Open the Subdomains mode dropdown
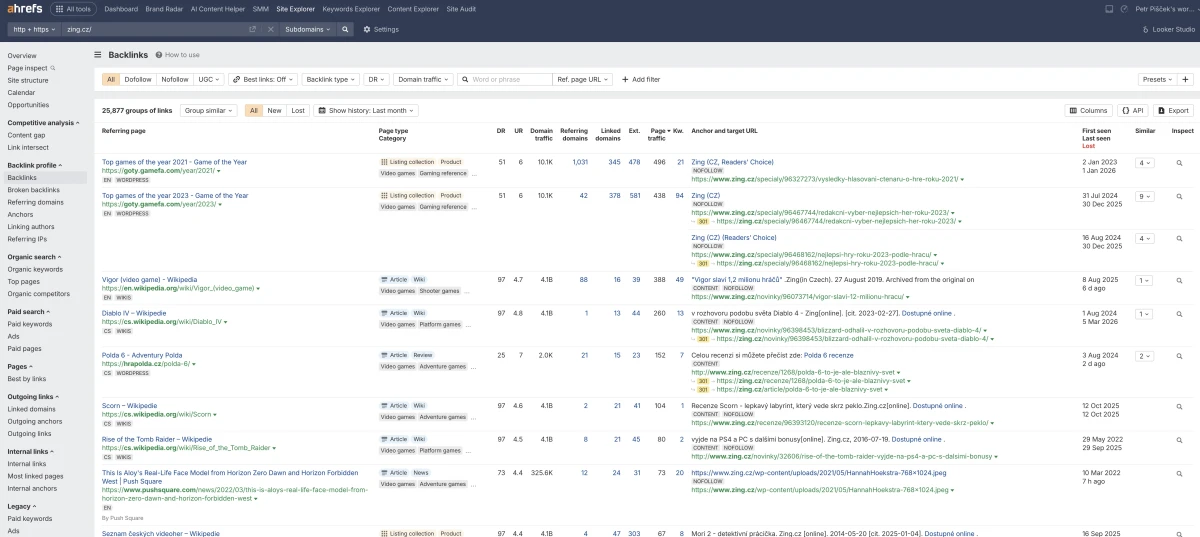1200x537 pixels. [x=309, y=29]
